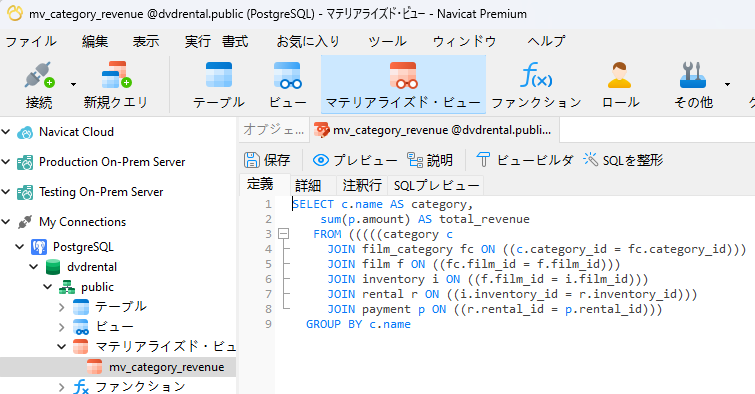Screen dimensions: 755x394
Task: Switch to the 定義 tab
Action: (260, 184)
